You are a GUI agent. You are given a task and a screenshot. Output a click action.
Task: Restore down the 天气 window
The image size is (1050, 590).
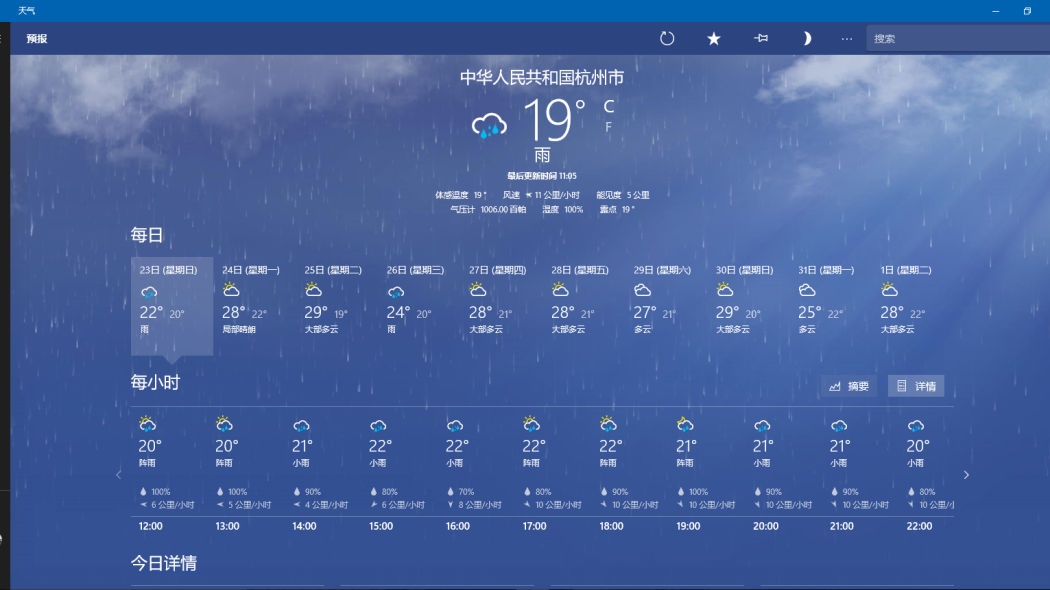click(x=1027, y=11)
